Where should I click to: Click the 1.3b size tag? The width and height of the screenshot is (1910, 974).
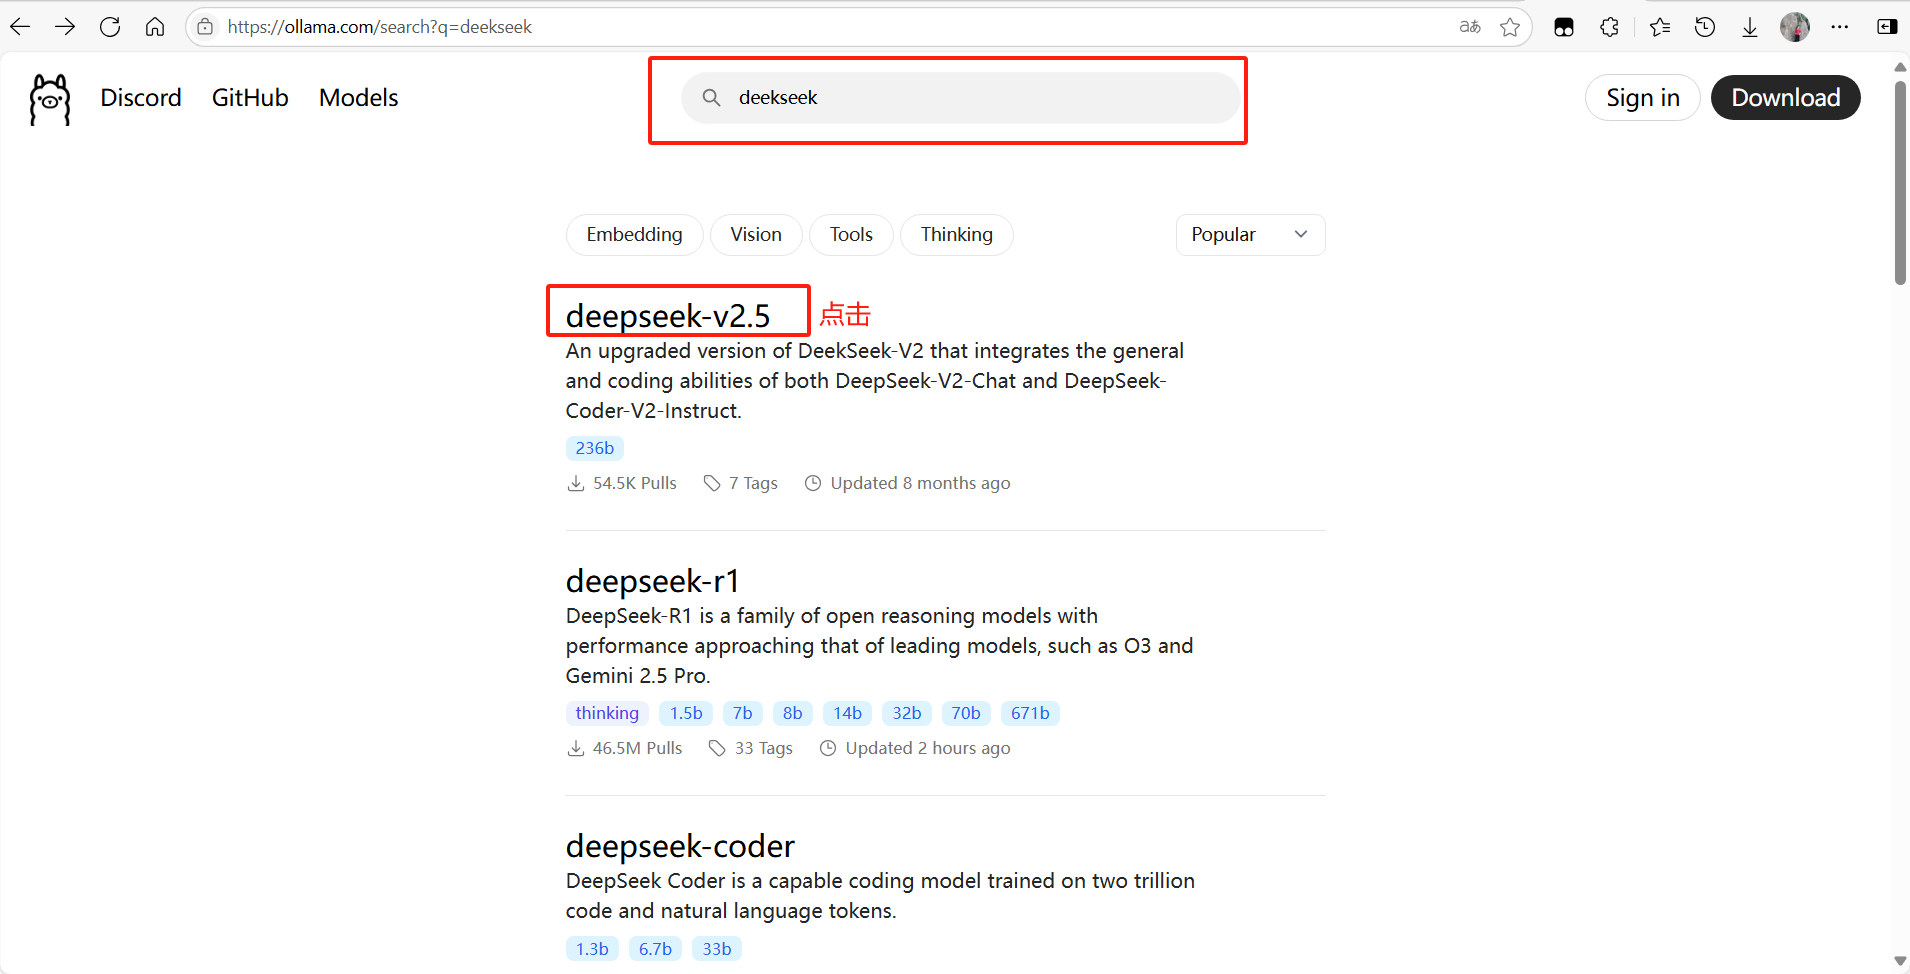592,949
